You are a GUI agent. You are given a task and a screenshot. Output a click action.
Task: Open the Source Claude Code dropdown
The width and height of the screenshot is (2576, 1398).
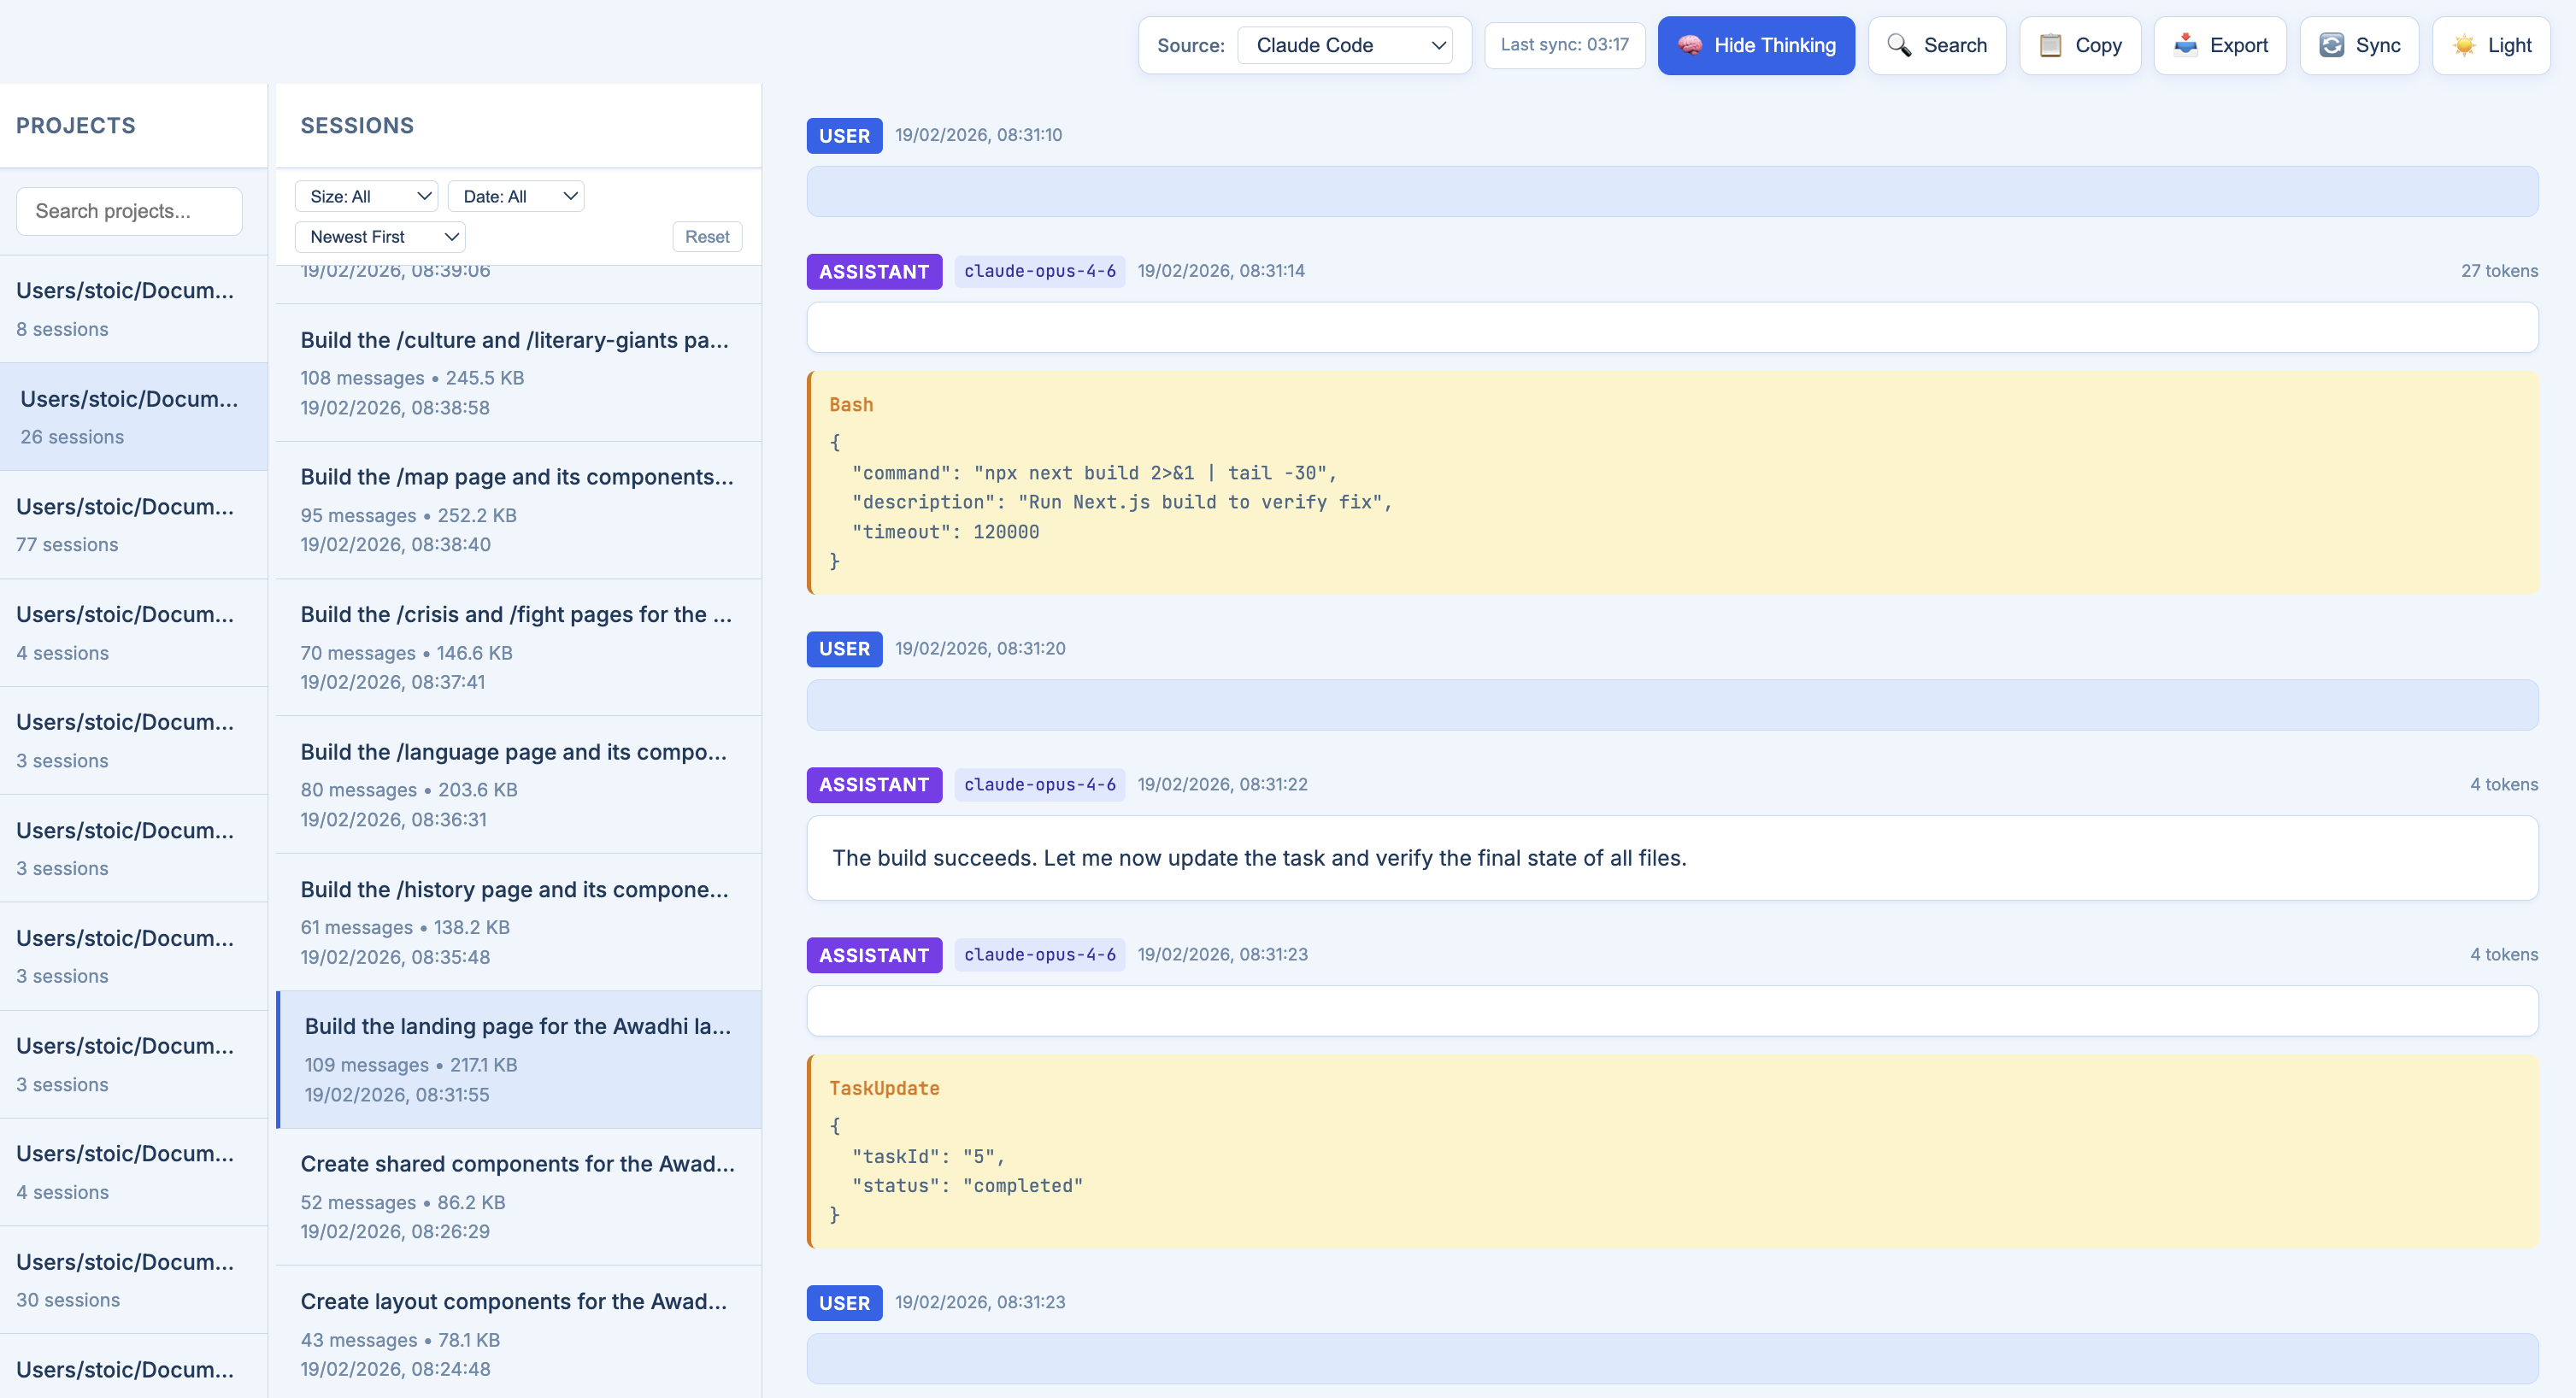pyautogui.click(x=1344, y=45)
